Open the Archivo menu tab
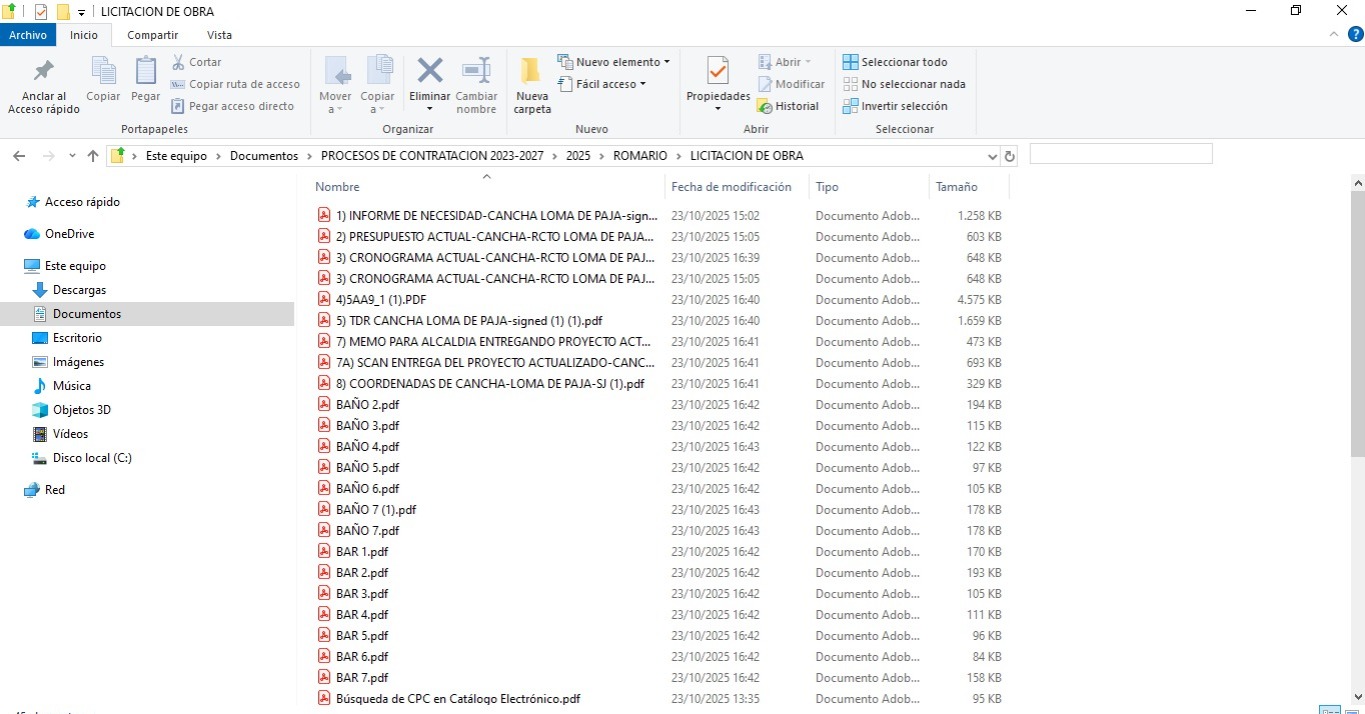 coord(28,35)
